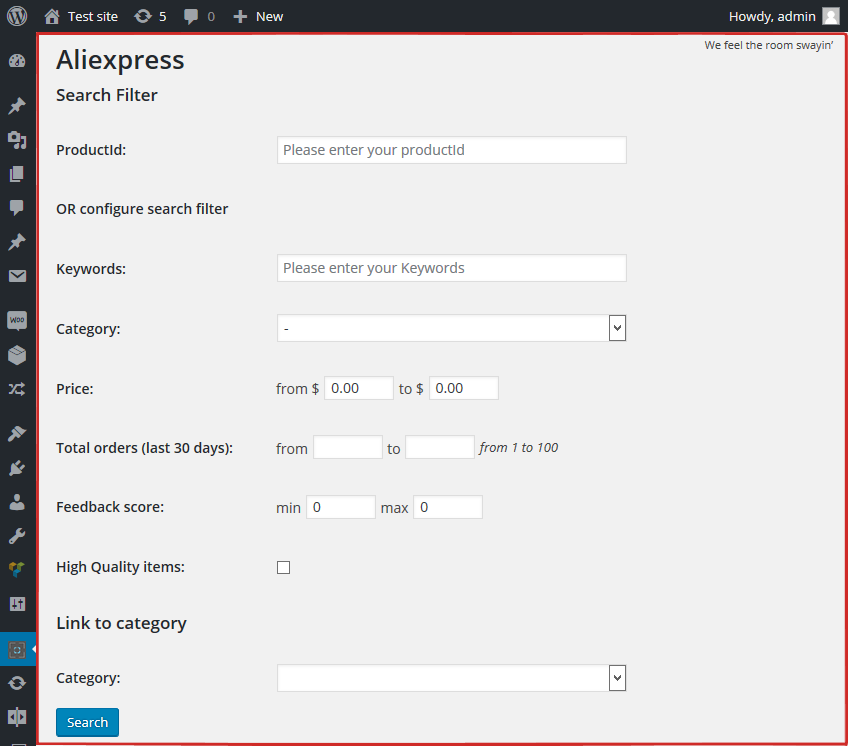Image resolution: width=848 pixels, height=746 pixels.
Task: Open the Products box icon
Action: click(x=17, y=355)
